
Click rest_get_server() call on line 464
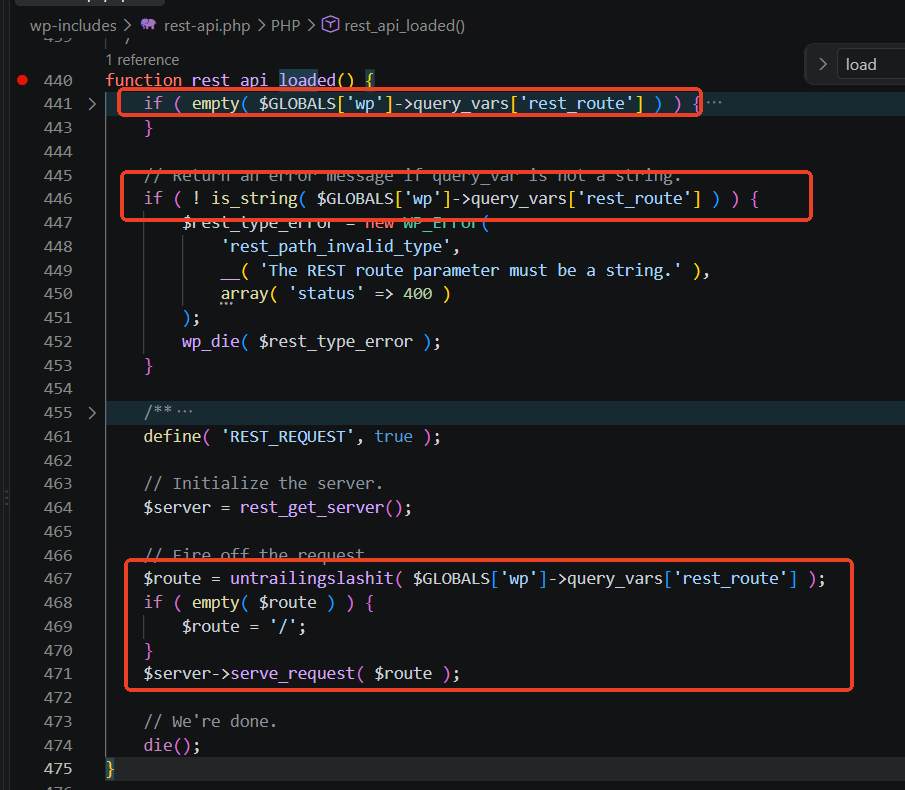point(321,508)
